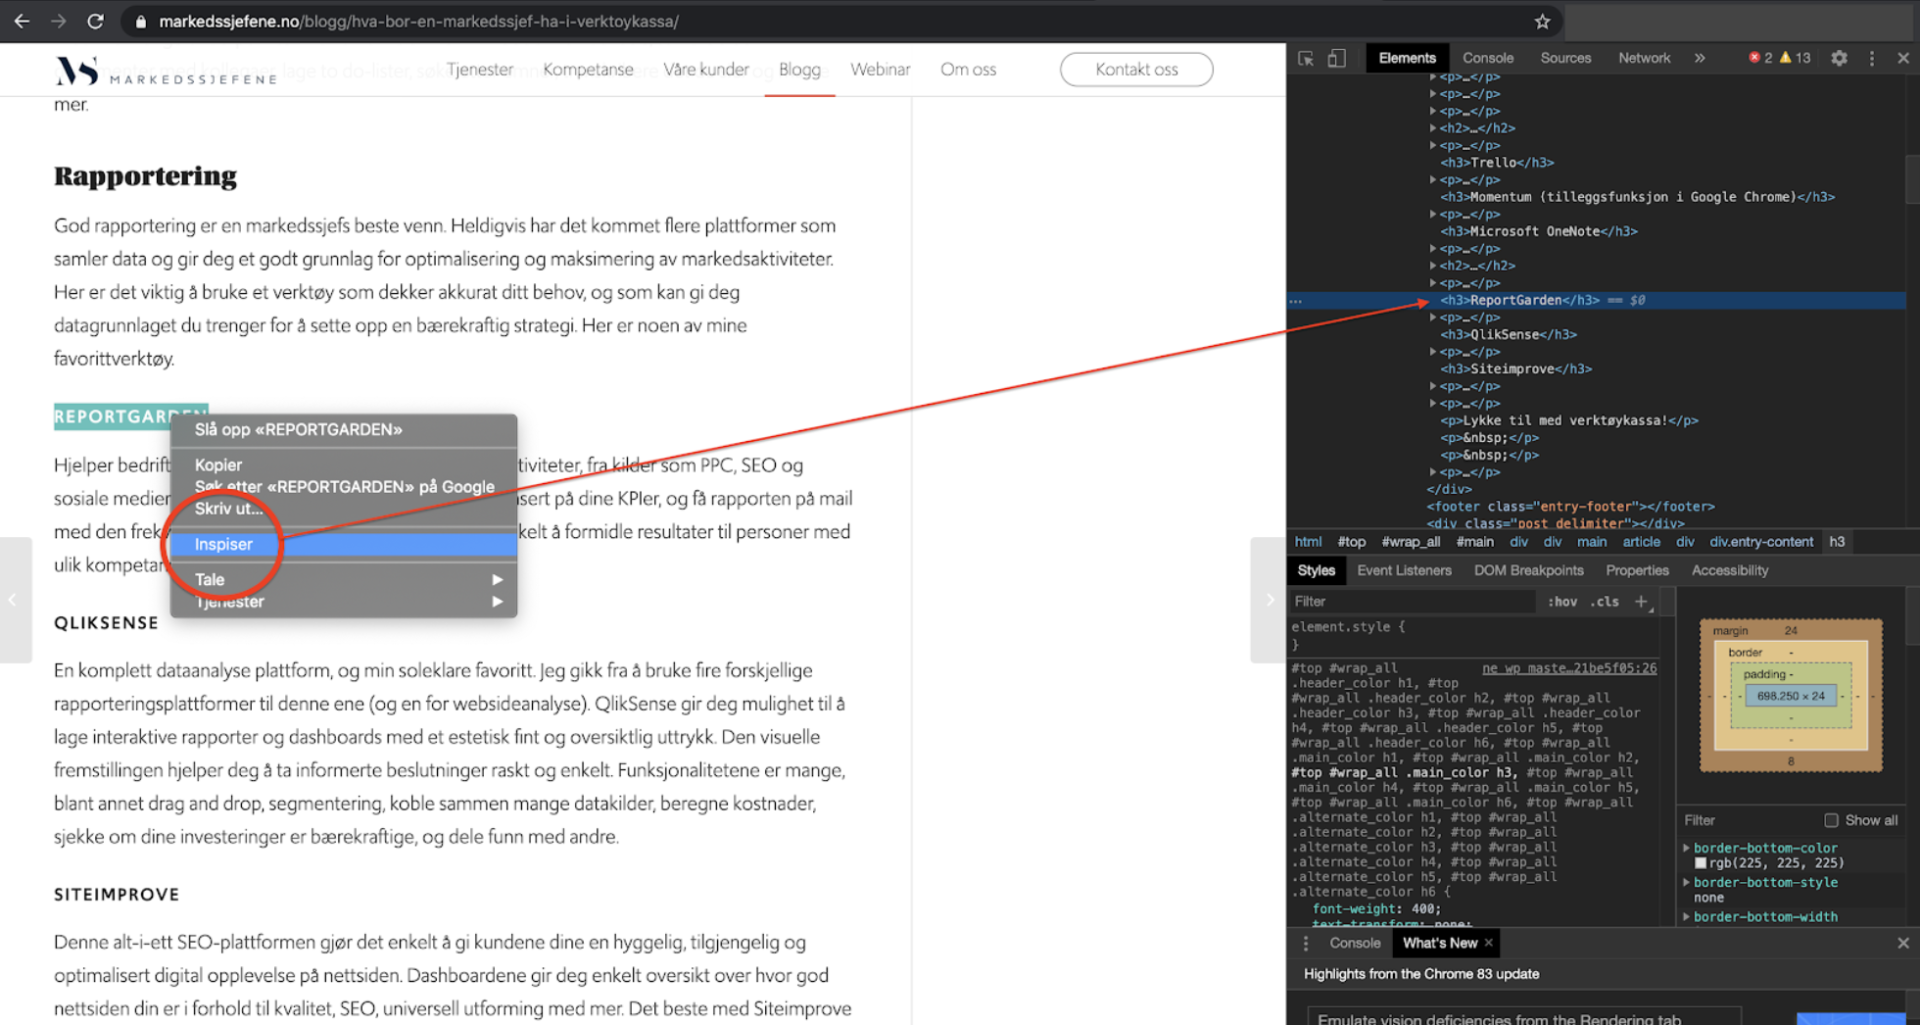Toggle the device toolbar icon
This screenshot has width=1920, height=1025.
pos(1337,58)
